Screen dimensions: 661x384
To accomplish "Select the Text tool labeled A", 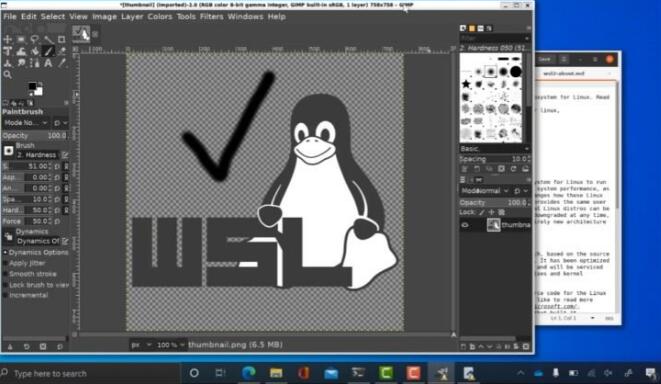I will click(x=48, y=63).
